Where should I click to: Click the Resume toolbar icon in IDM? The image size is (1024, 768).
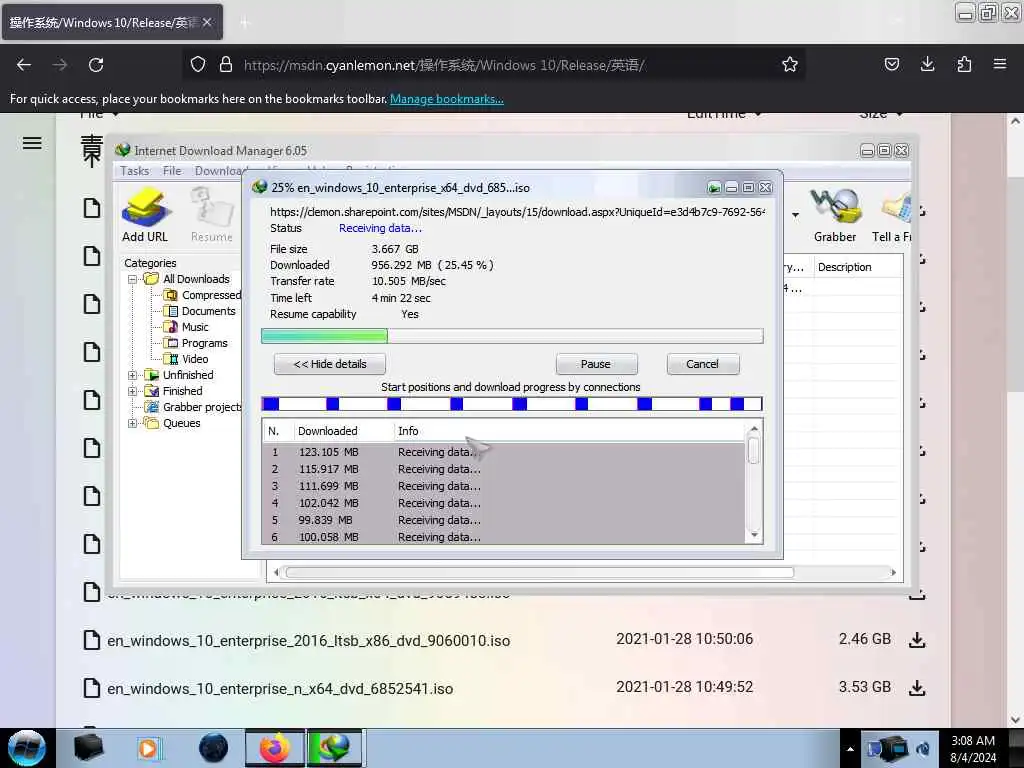[x=212, y=215]
